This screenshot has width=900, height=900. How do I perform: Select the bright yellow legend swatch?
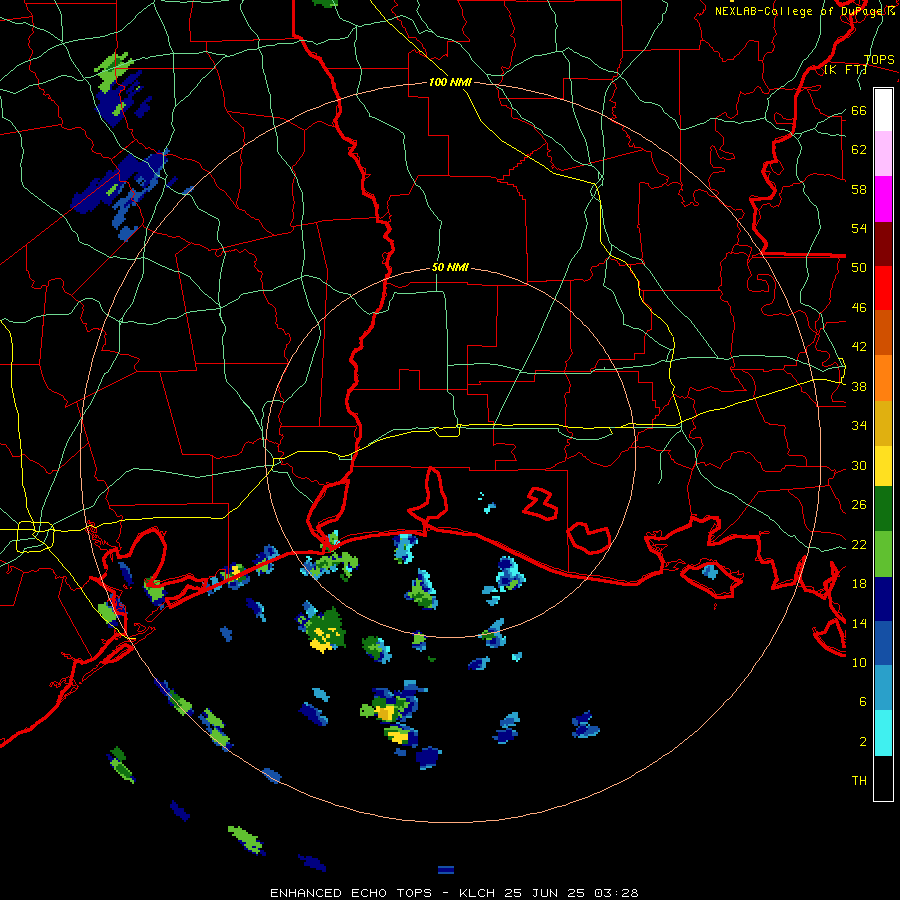click(883, 466)
